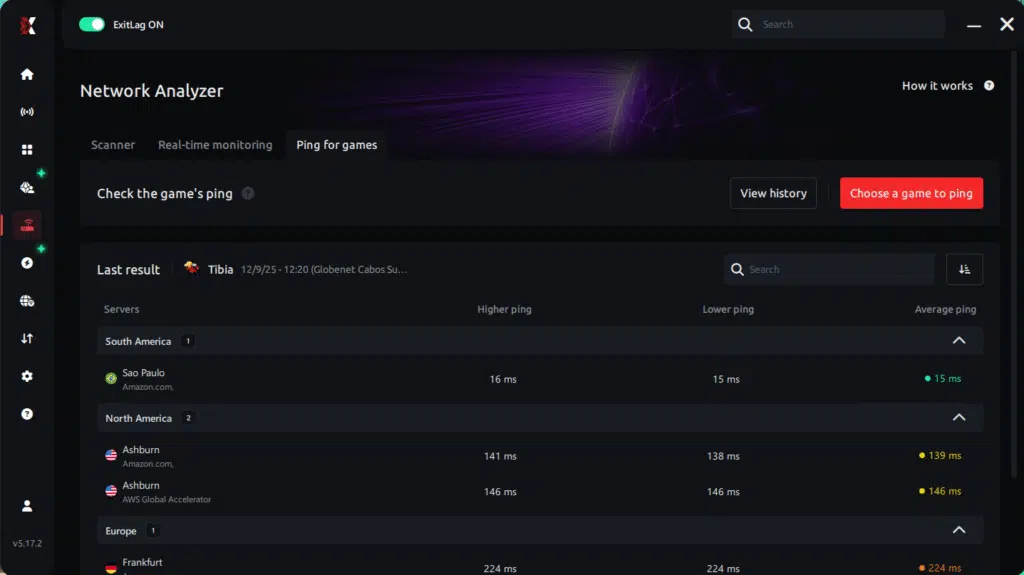
Task: Select the Ping for games tab
Action: coord(336,145)
